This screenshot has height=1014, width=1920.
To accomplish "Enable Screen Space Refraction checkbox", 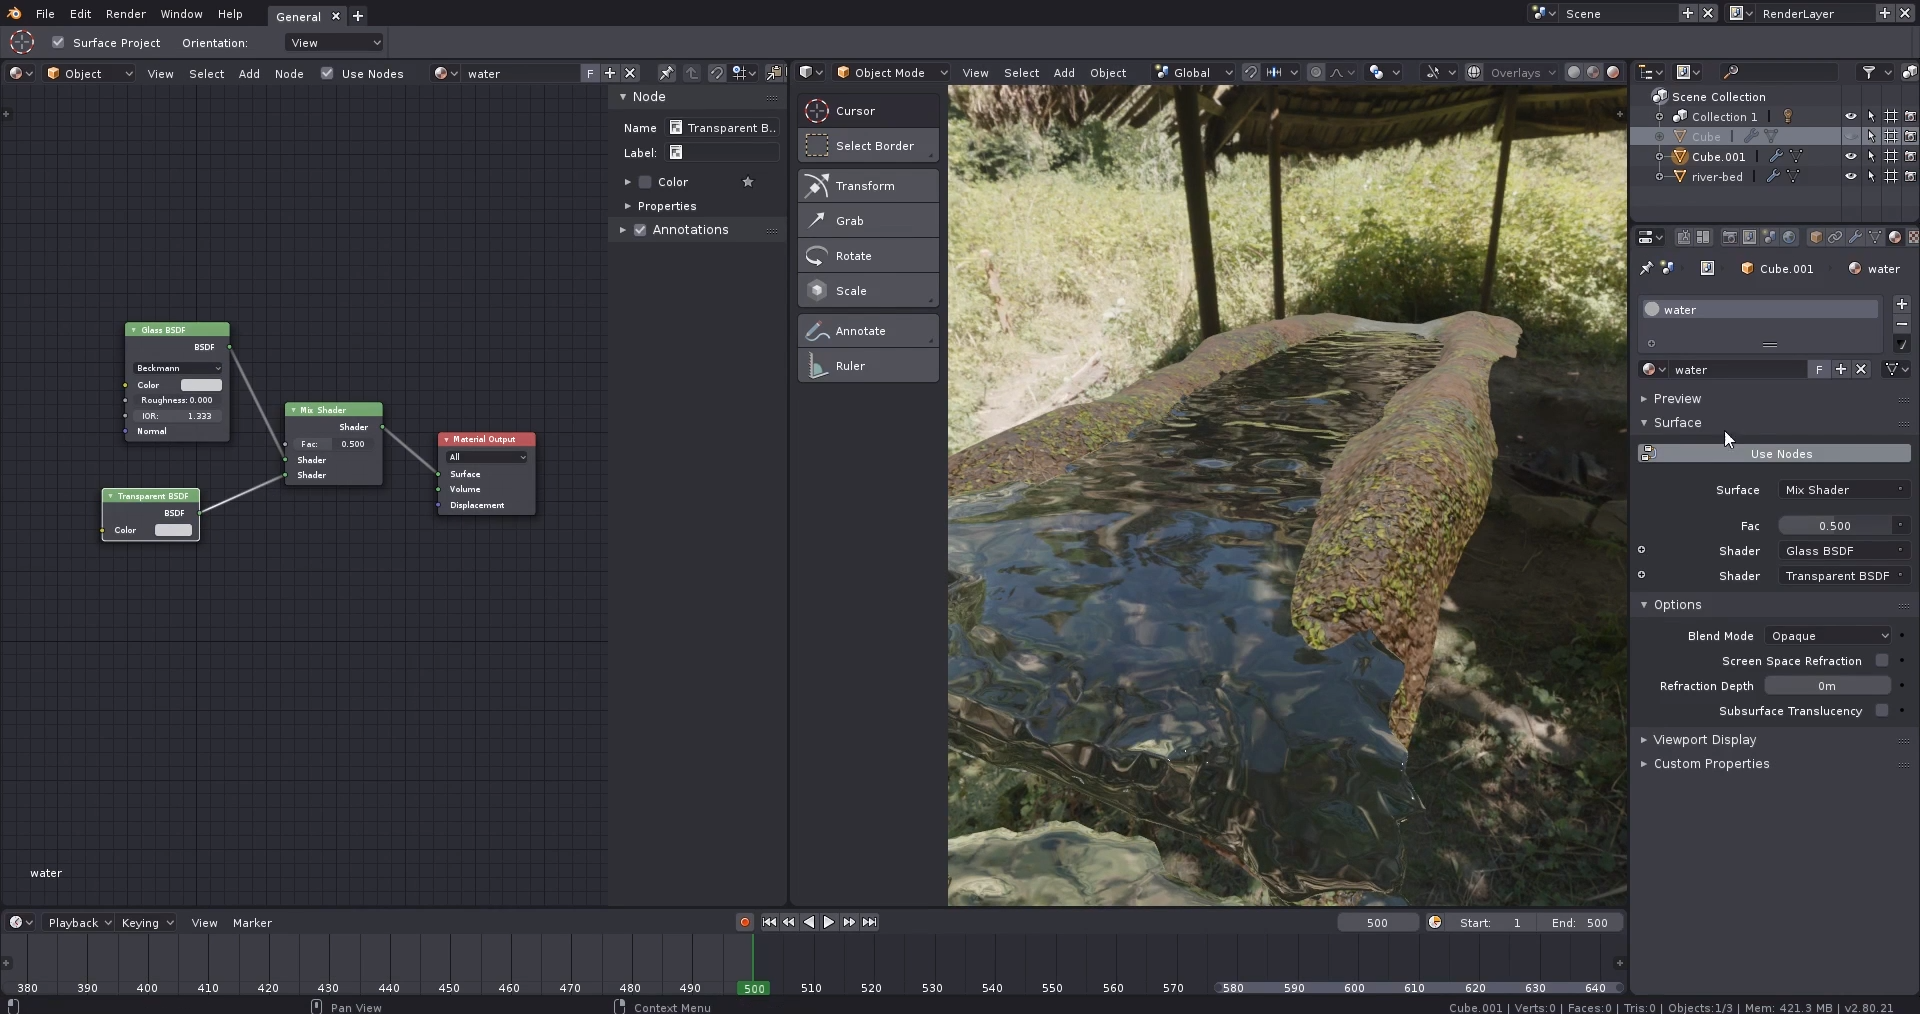I will [x=1881, y=661].
